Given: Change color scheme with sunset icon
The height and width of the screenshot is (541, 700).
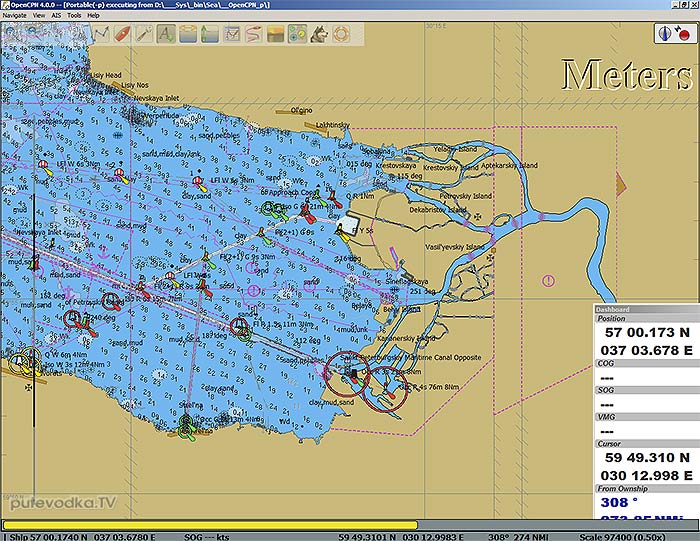Looking at the screenshot, I should pyautogui.click(x=275, y=34).
